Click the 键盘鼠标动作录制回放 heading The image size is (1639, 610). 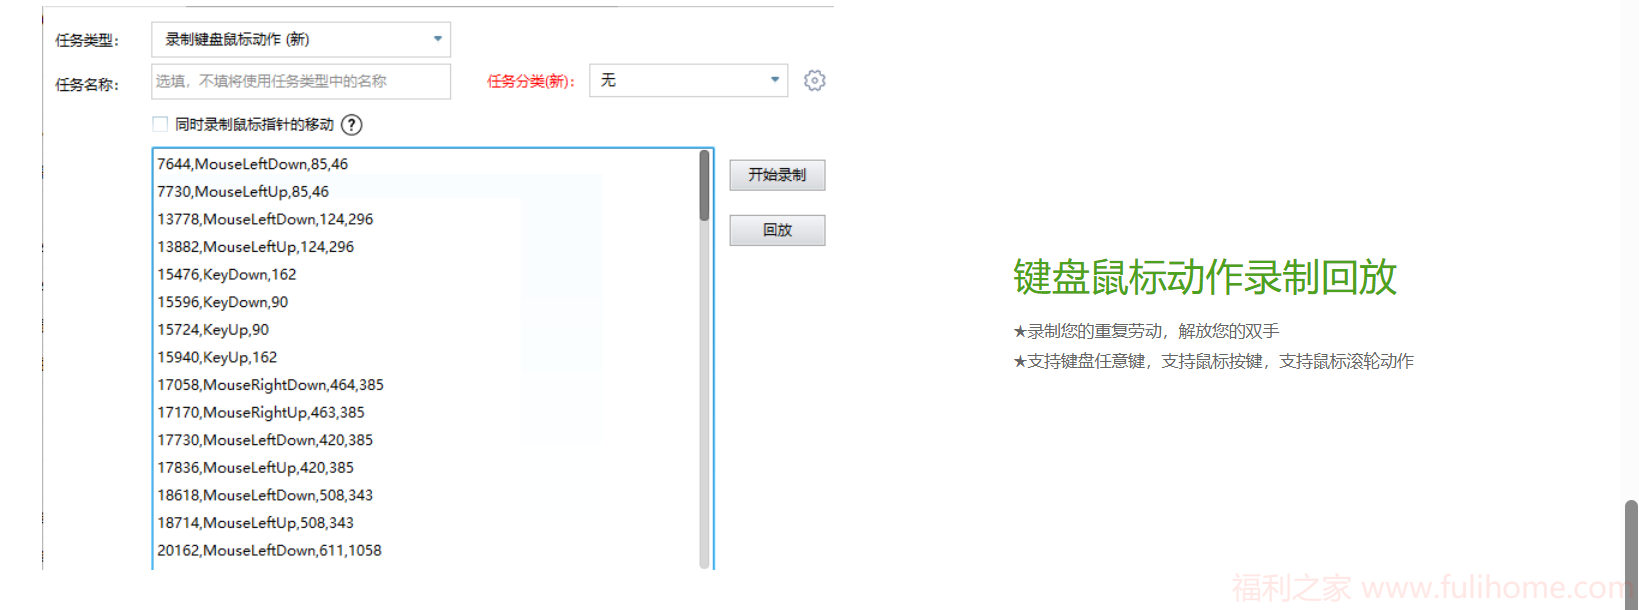pos(1204,278)
